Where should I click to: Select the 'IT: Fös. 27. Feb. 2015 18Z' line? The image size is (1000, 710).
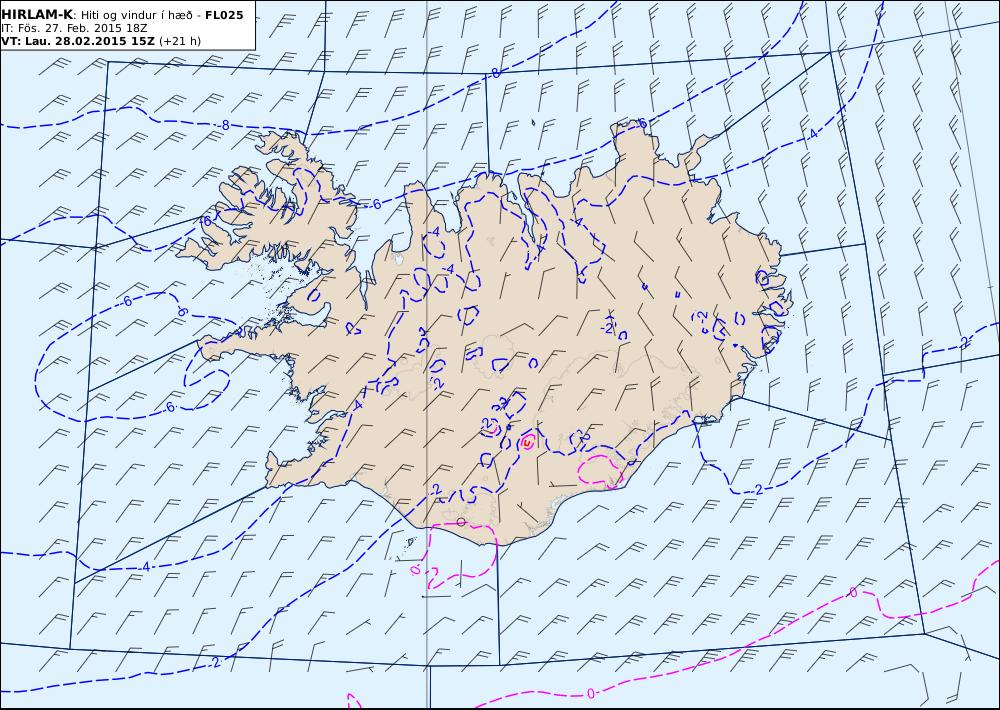click(75, 29)
